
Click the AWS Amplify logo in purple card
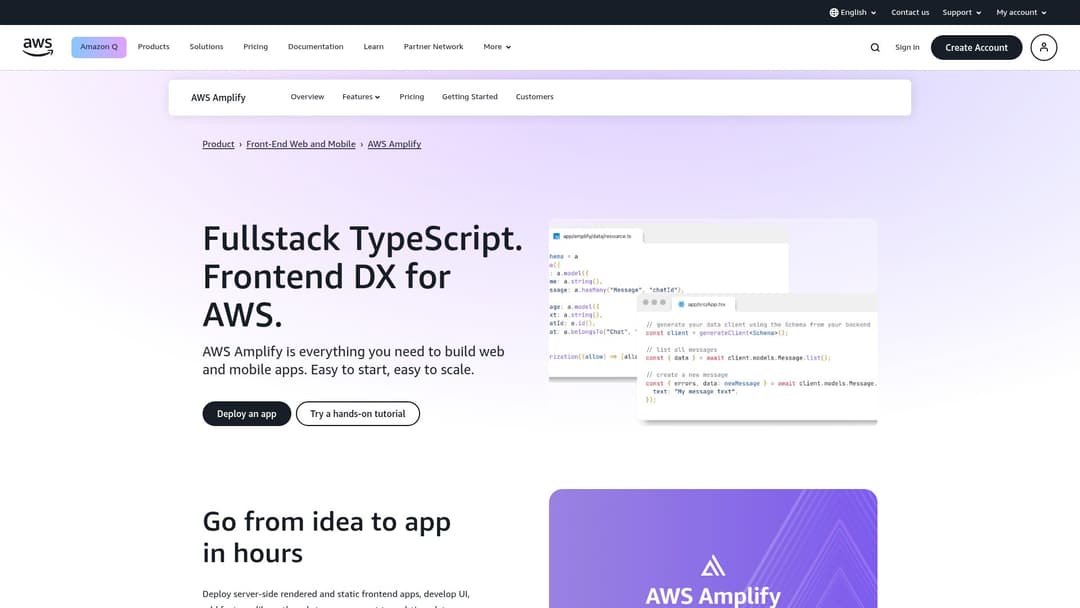click(713, 580)
